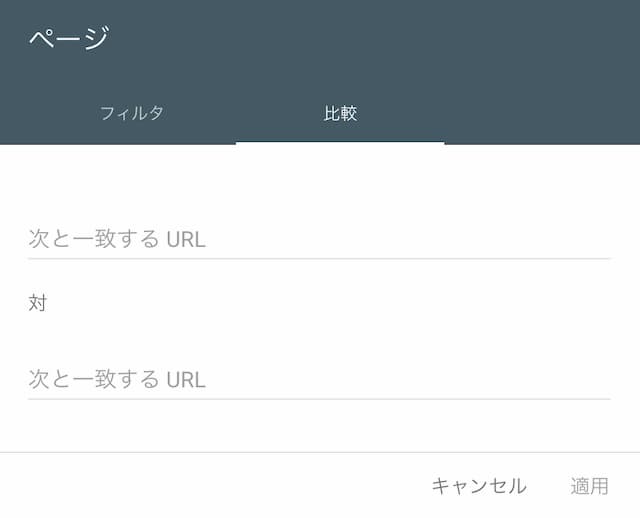Open the filter tab labeled フィルタ

coord(131,113)
